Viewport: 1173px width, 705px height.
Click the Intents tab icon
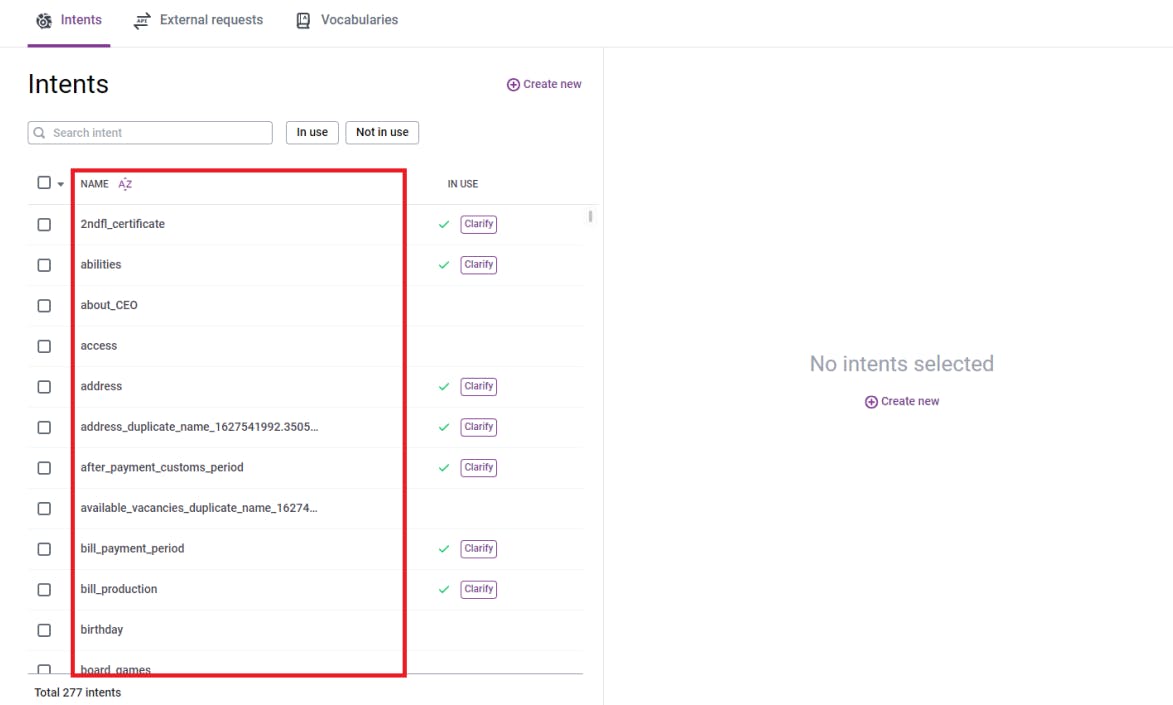[x=44, y=21]
